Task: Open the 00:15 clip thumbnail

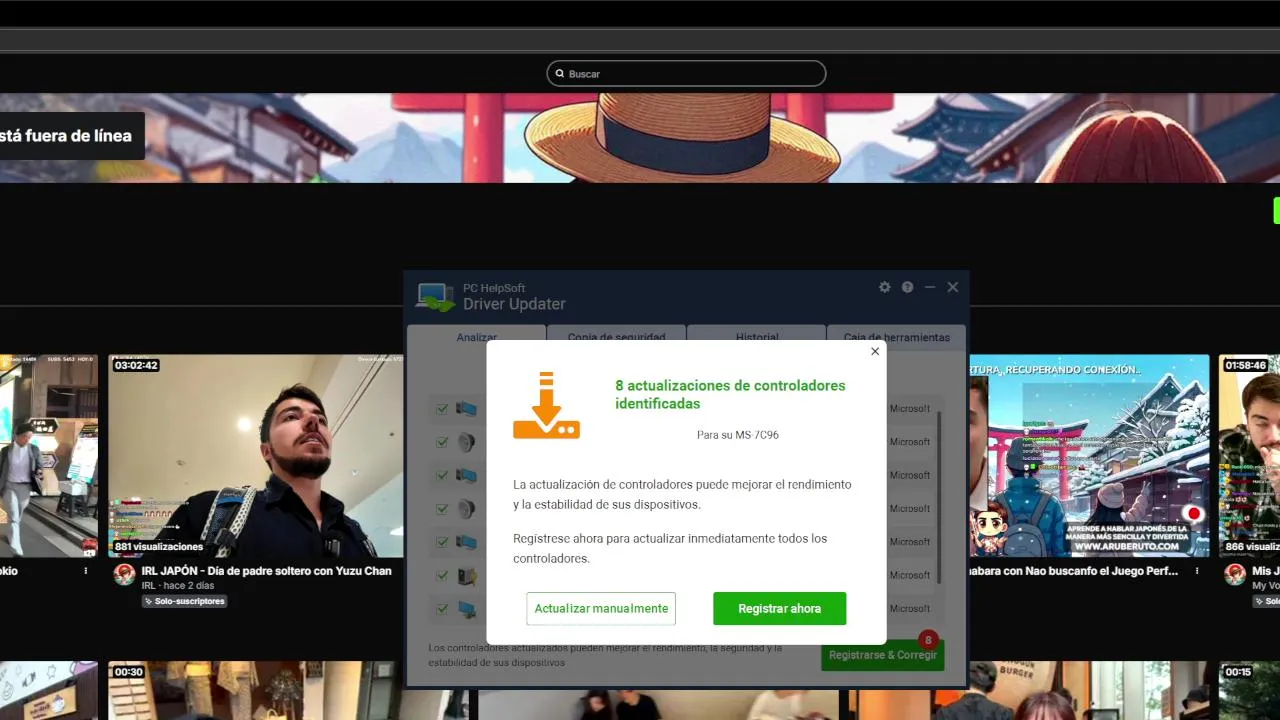Action: 1249,690
